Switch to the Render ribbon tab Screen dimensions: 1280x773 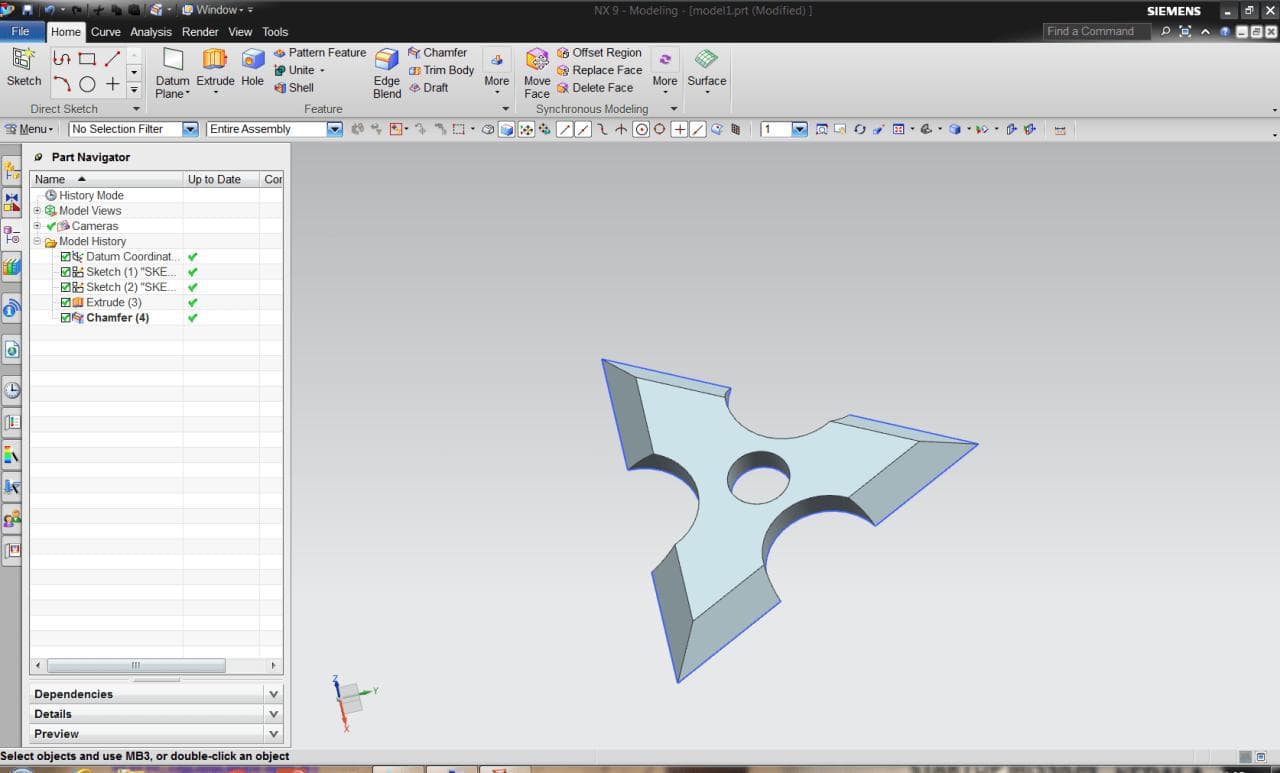tap(200, 32)
